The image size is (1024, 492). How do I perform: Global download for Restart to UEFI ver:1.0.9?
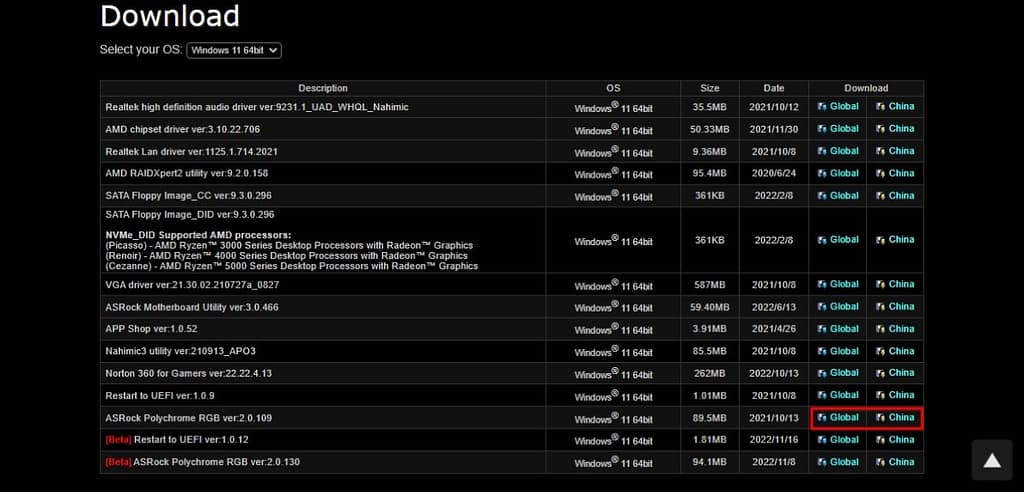(x=838, y=395)
